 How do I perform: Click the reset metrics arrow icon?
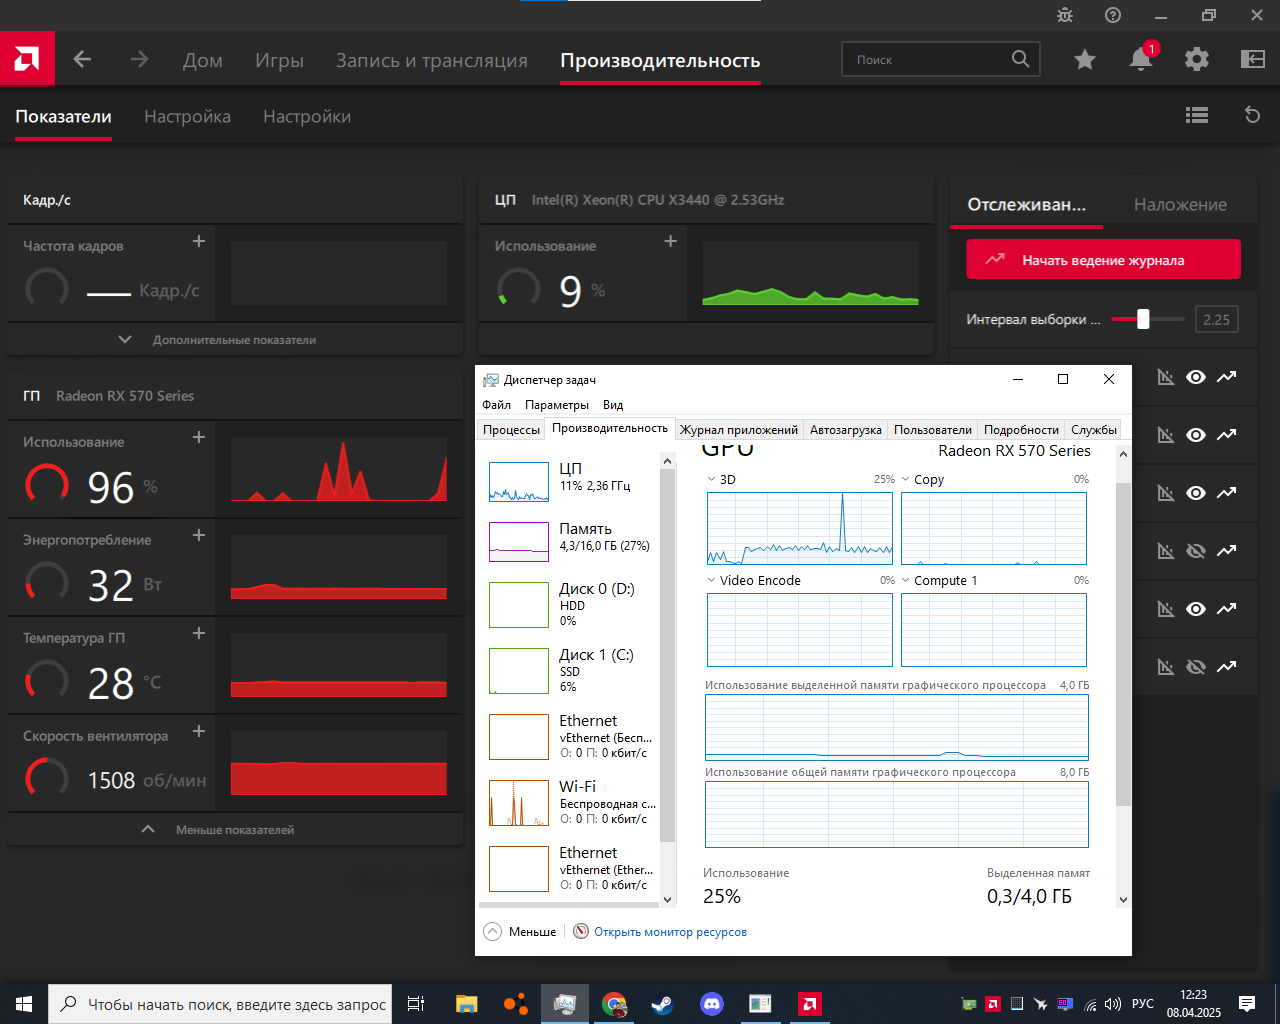pyautogui.click(x=1252, y=115)
